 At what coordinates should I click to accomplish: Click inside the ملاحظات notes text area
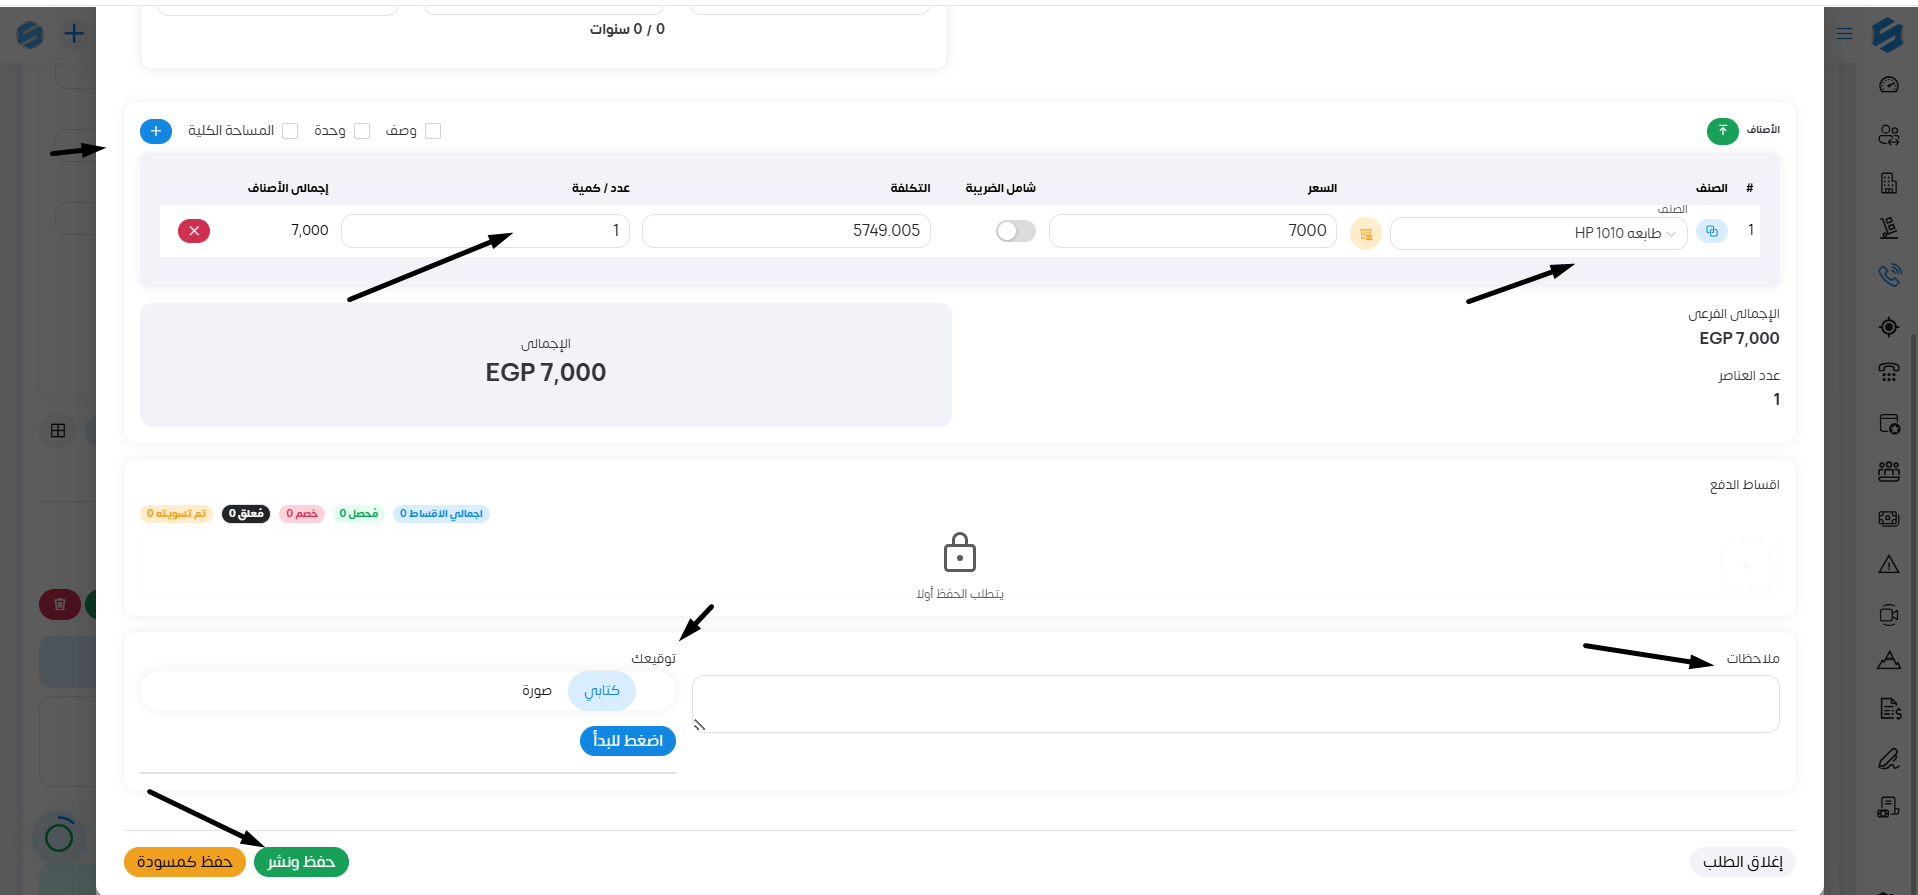click(1235, 704)
